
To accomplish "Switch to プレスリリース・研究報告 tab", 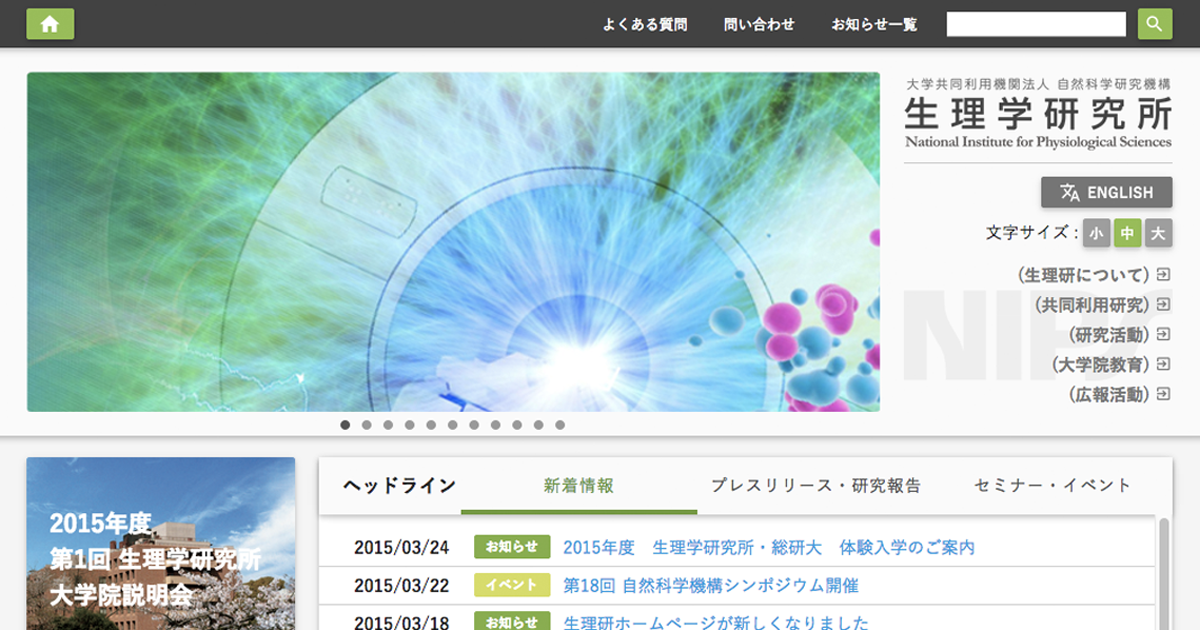I will pyautogui.click(x=815, y=486).
